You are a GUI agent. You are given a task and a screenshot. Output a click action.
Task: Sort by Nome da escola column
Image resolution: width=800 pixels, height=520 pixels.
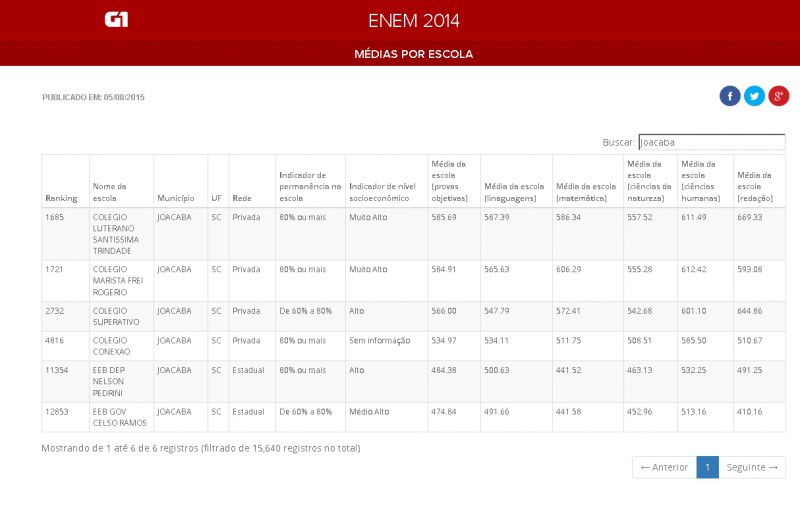[110, 192]
